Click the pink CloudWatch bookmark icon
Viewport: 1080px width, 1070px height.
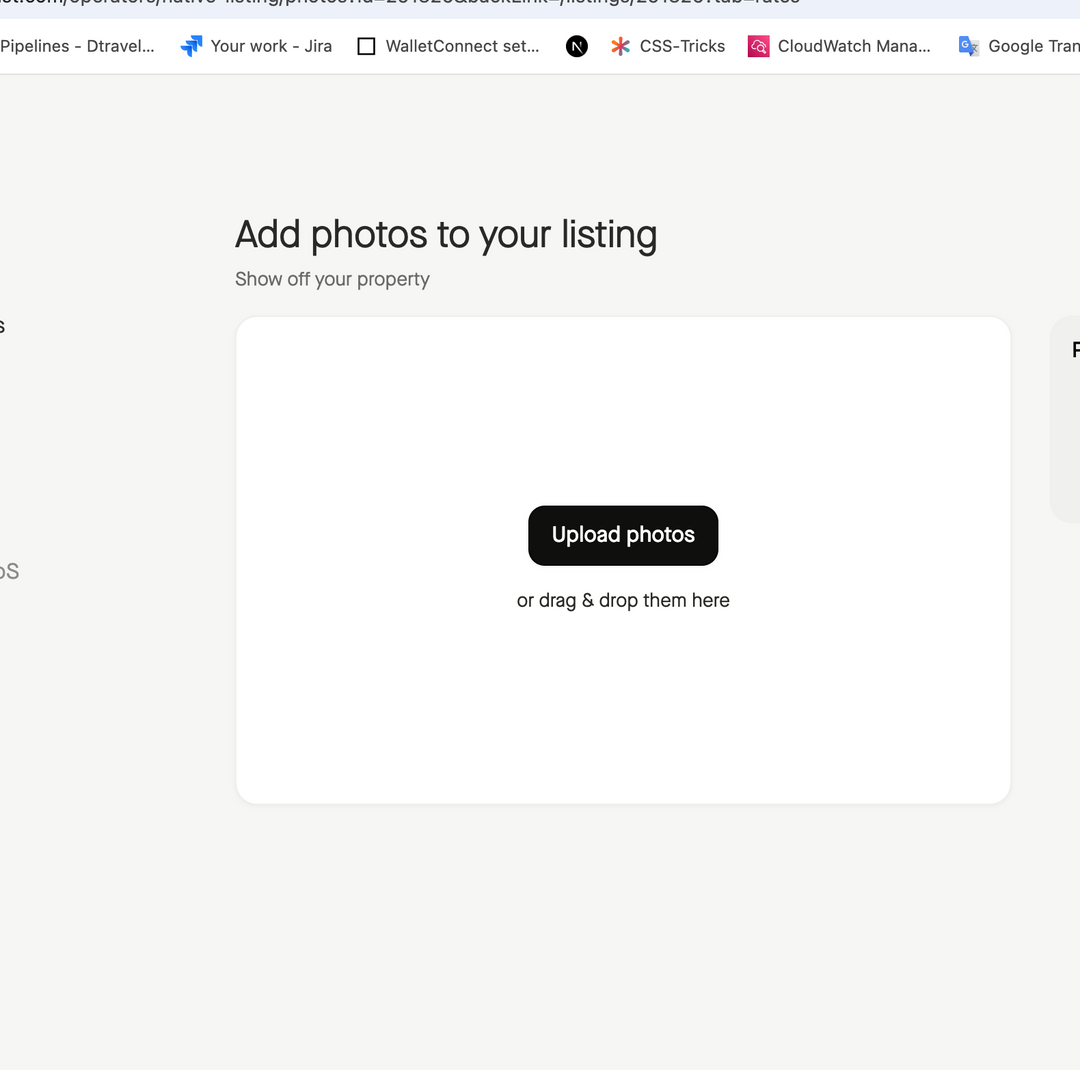(759, 46)
